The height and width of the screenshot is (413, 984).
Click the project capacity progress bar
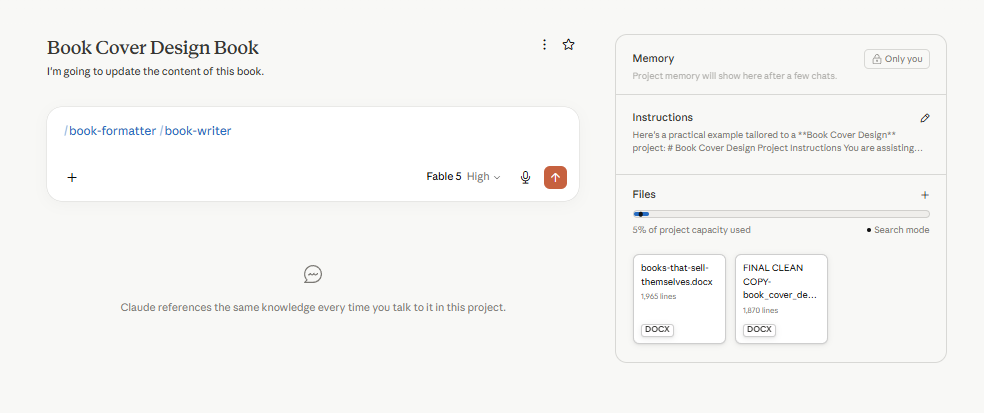781,214
